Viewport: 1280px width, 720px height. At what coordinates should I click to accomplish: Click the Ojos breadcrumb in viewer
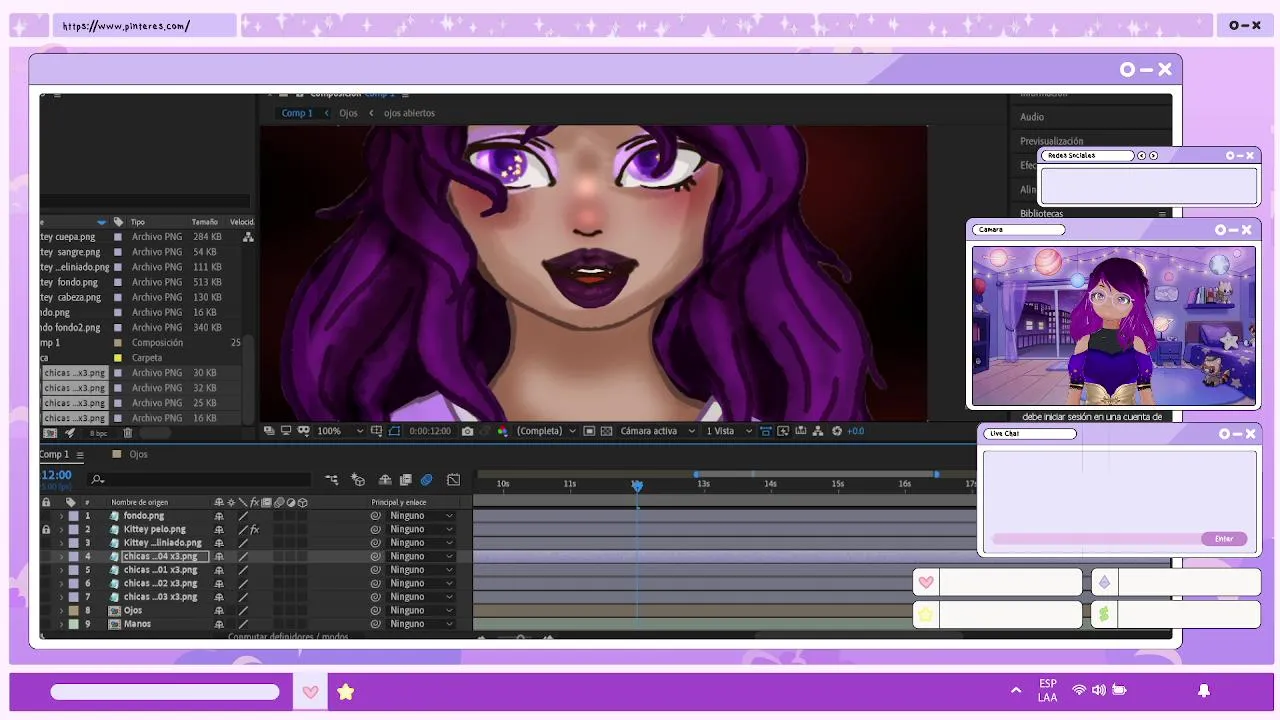pos(348,113)
